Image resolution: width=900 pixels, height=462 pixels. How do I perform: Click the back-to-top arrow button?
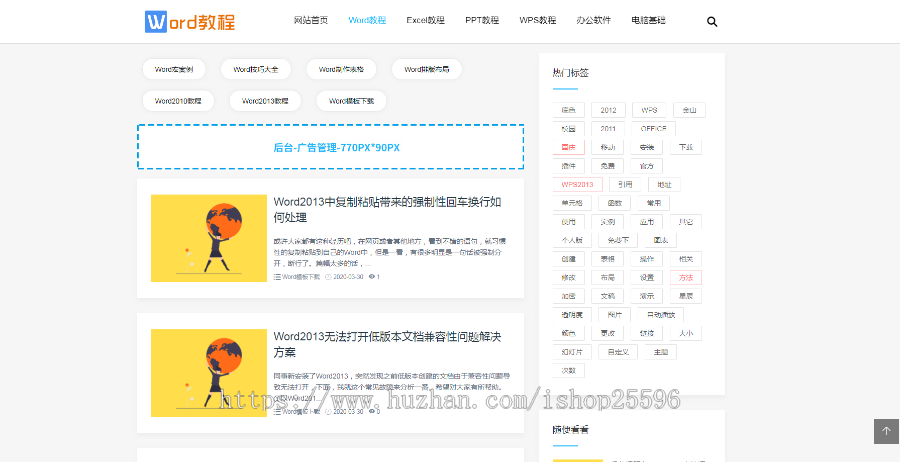pos(886,431)
